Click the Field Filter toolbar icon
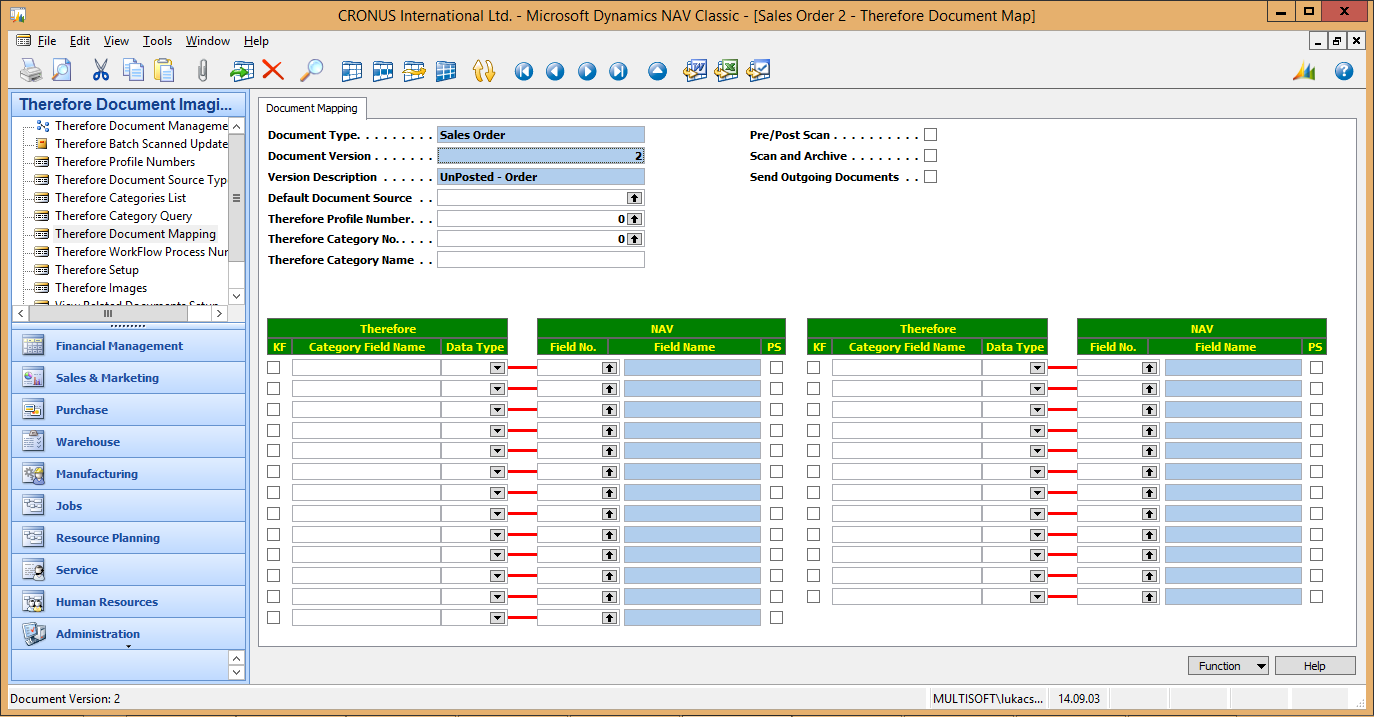1374x717 pixels. (x=352, y=70)
